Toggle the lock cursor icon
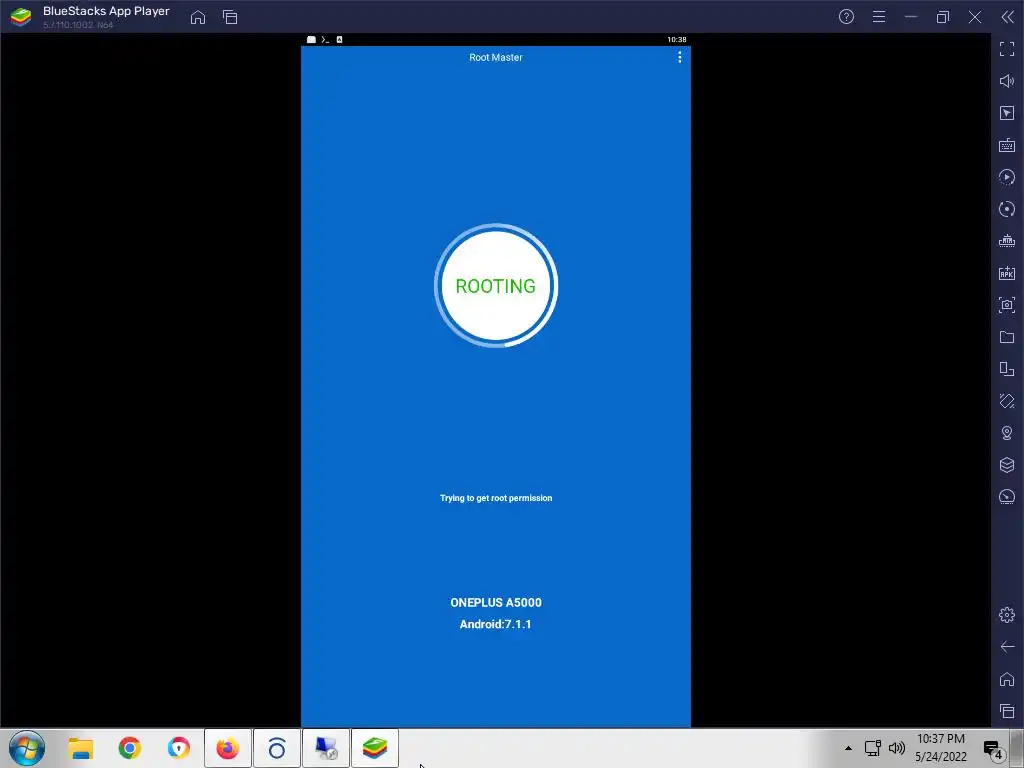 coord(1007,113)
